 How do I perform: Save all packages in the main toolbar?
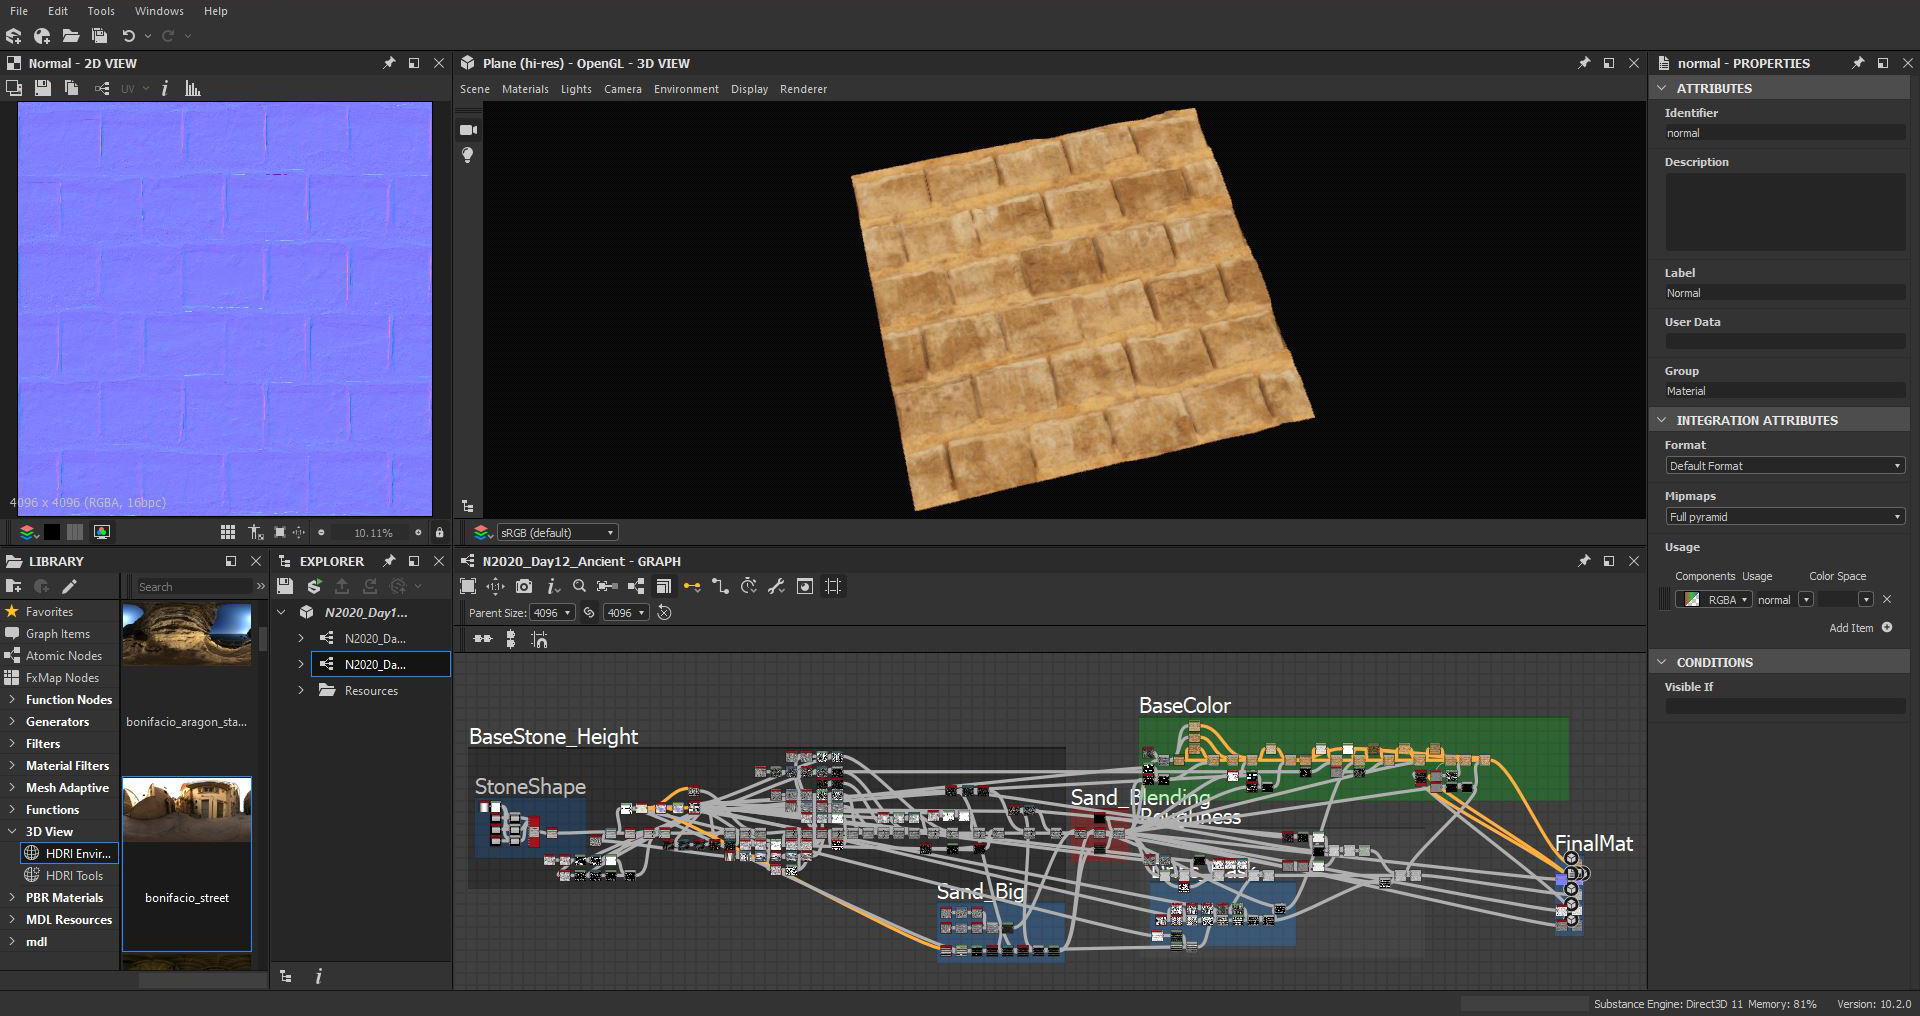click(x=99, y=36)
